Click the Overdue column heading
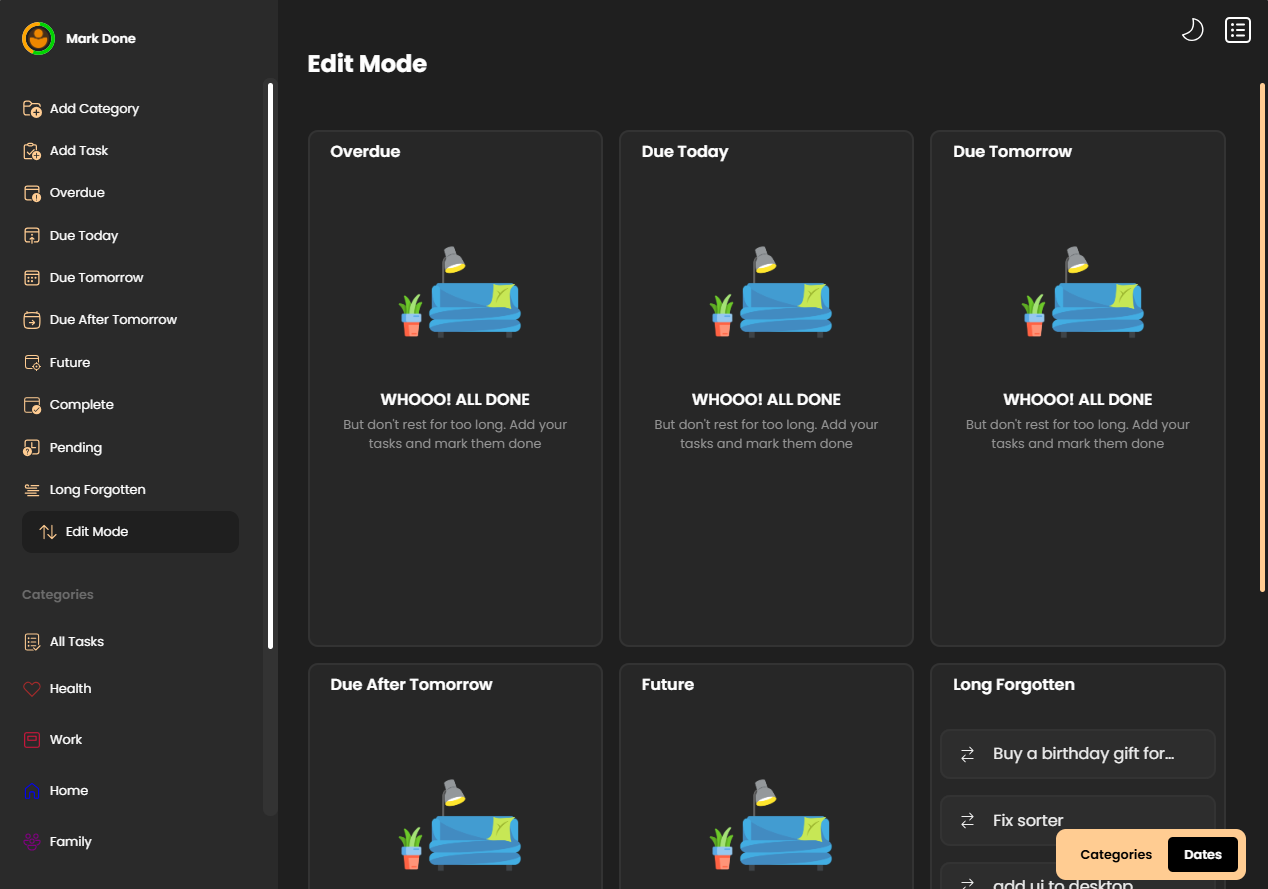The height and width of the screenshot is (889, 1268). click(365, 152)
